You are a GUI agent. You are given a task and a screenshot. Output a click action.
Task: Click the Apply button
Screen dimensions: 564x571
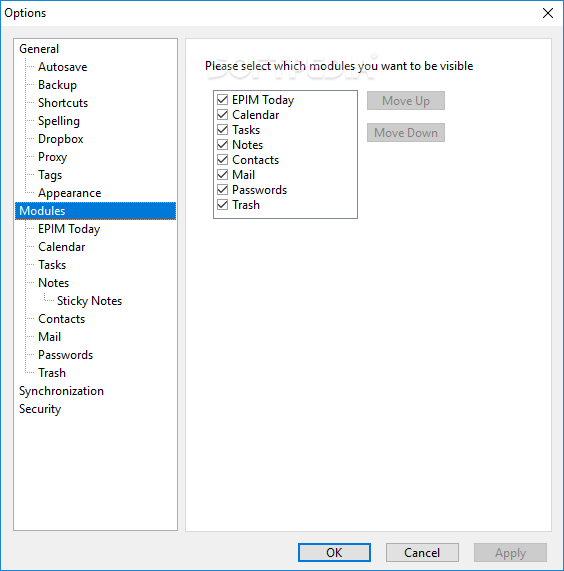tap(510, 552)
